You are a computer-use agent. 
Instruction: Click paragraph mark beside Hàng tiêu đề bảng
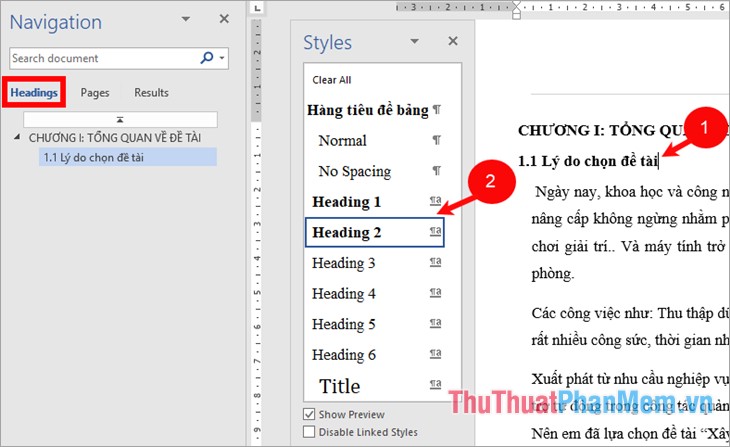[x=437, y=109]
